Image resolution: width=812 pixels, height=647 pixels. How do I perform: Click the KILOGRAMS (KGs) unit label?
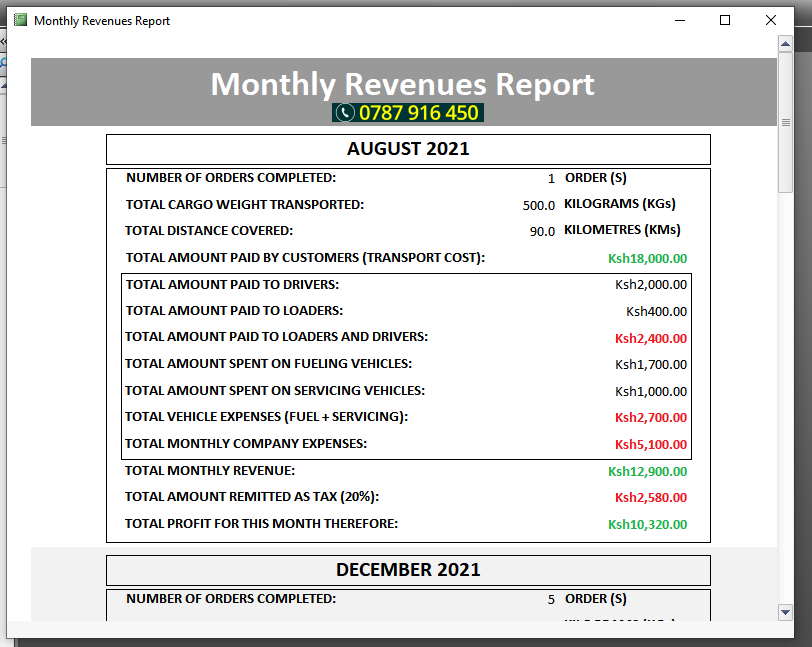(x=620, y=204)
